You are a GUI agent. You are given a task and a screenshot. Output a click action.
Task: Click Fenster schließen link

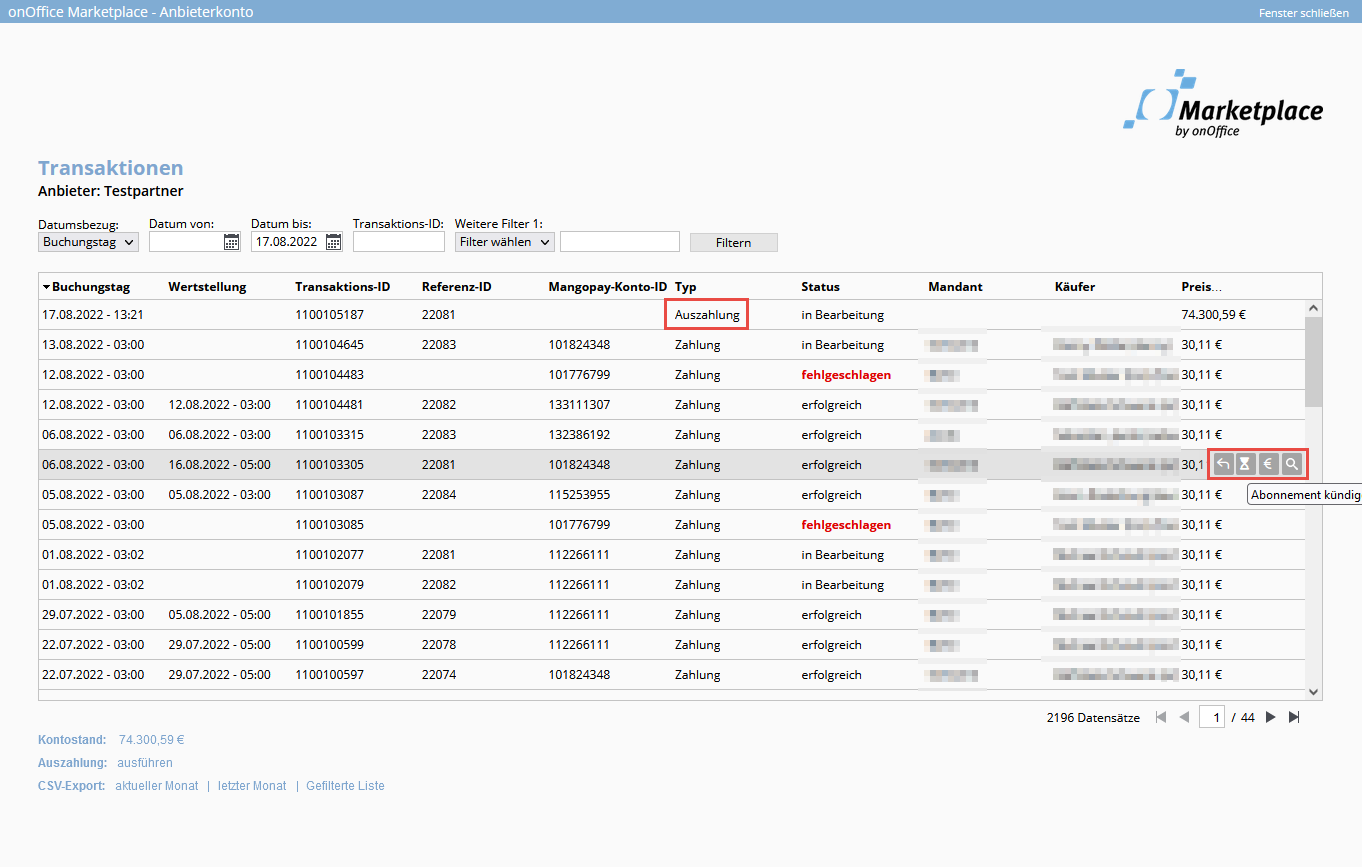pos(1303,13)
